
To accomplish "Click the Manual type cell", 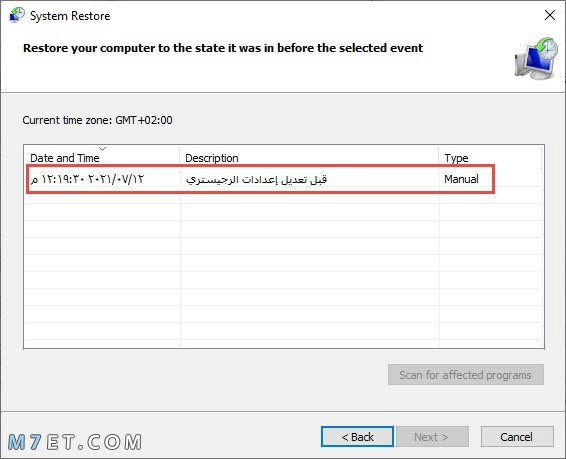I will 461,179.
